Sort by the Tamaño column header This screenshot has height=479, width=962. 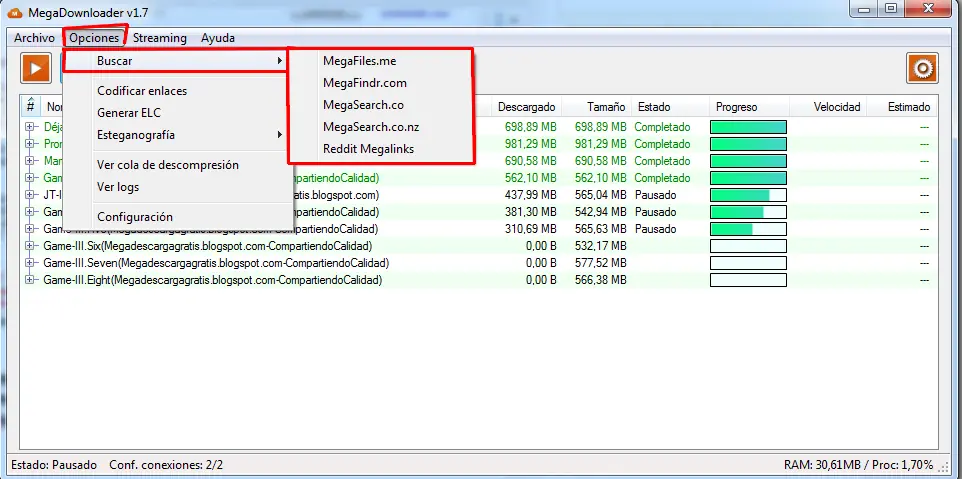(596, 107)
